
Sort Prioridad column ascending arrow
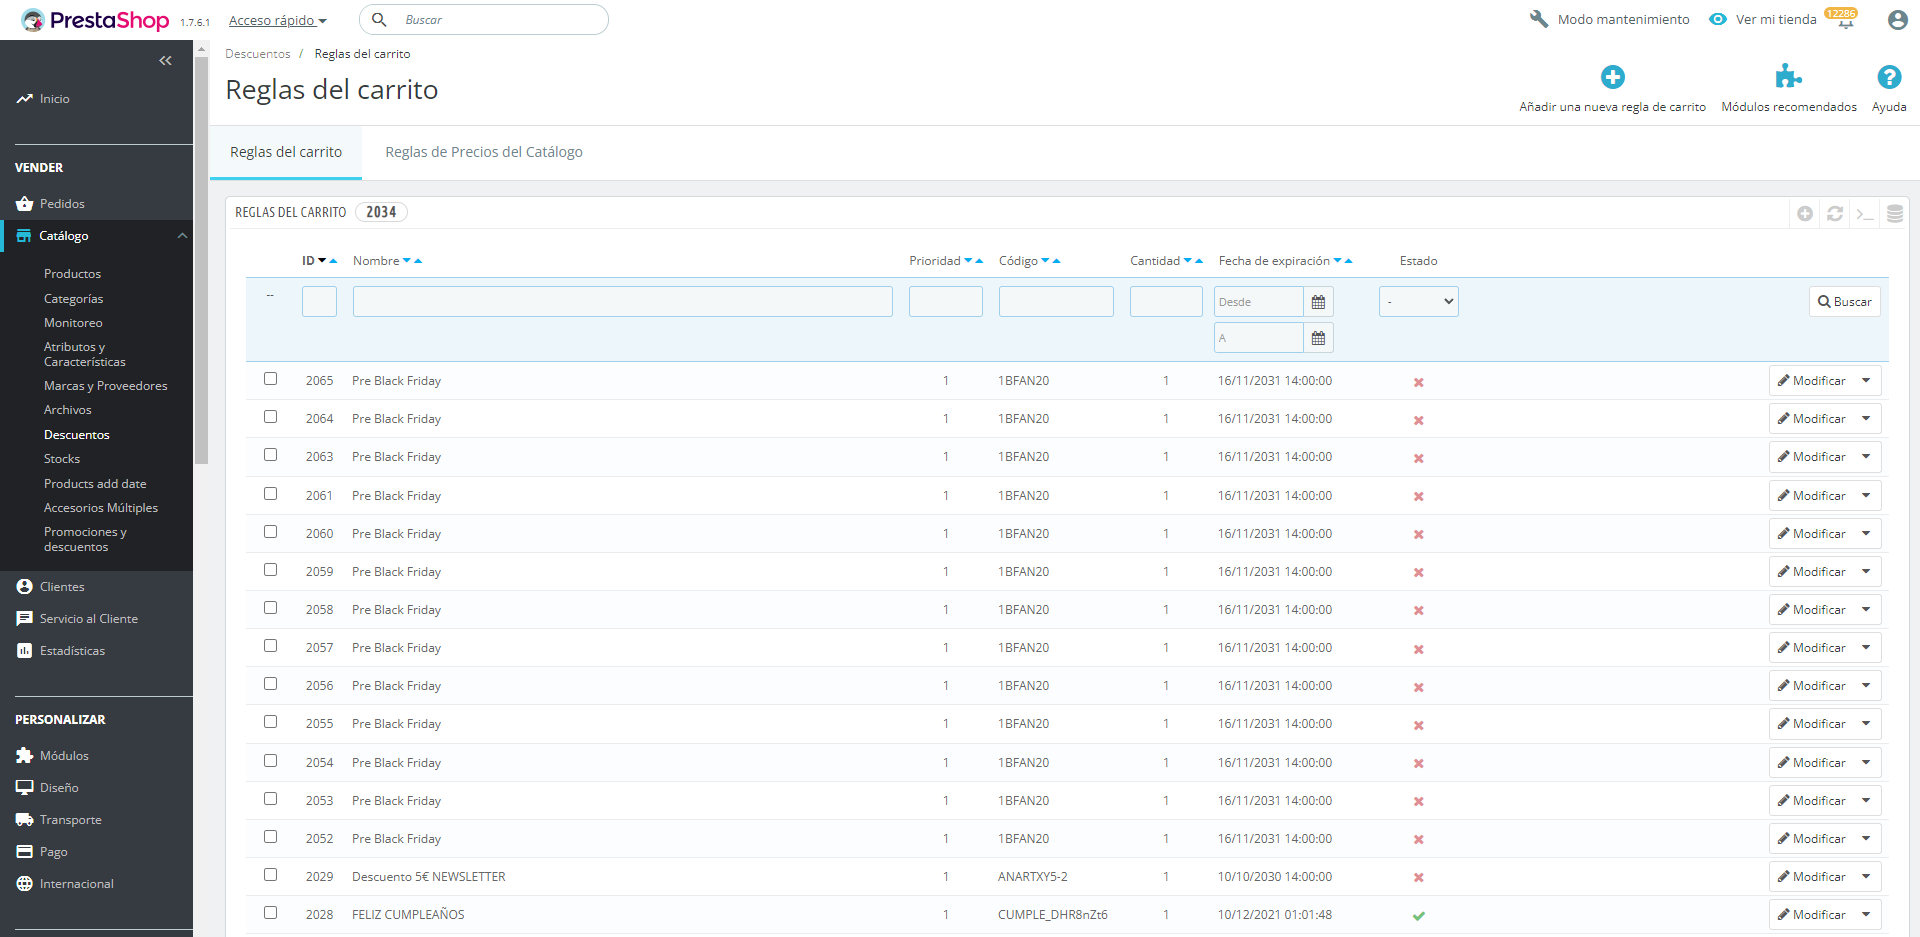click(x=979, y=261)
